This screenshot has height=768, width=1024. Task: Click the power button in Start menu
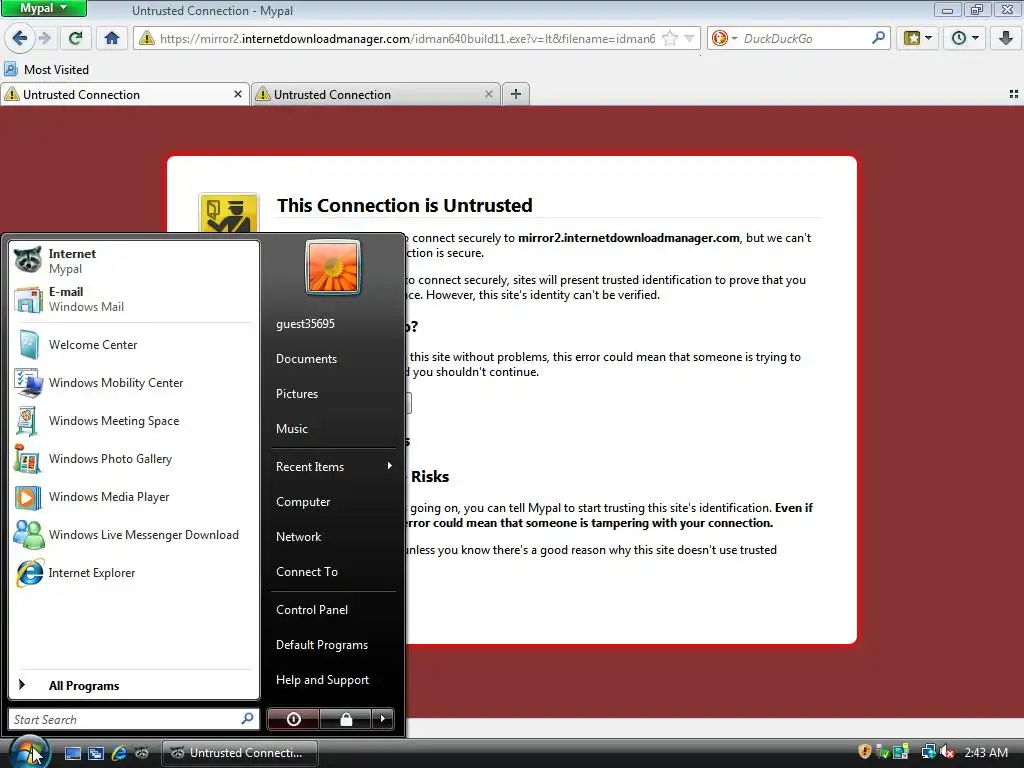tap(293, 719)
